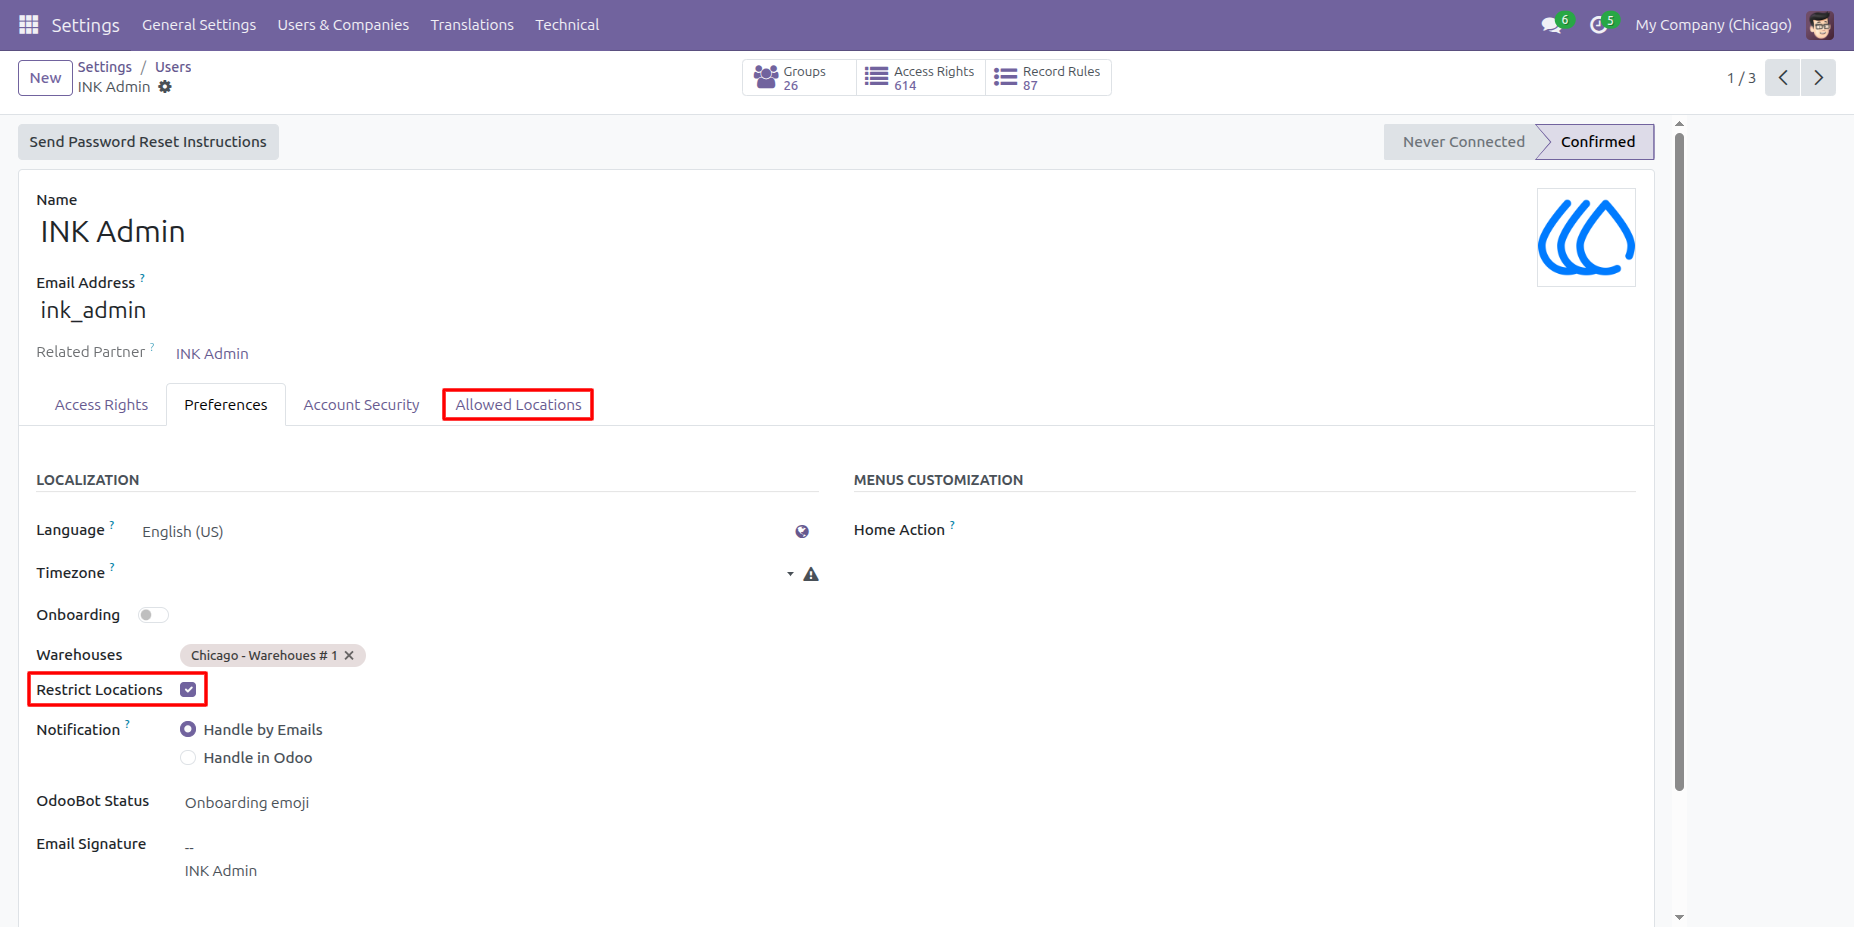Click the Never Connected status
This screenshot has height=927, width=1854.
click(x=1463, y=142)
